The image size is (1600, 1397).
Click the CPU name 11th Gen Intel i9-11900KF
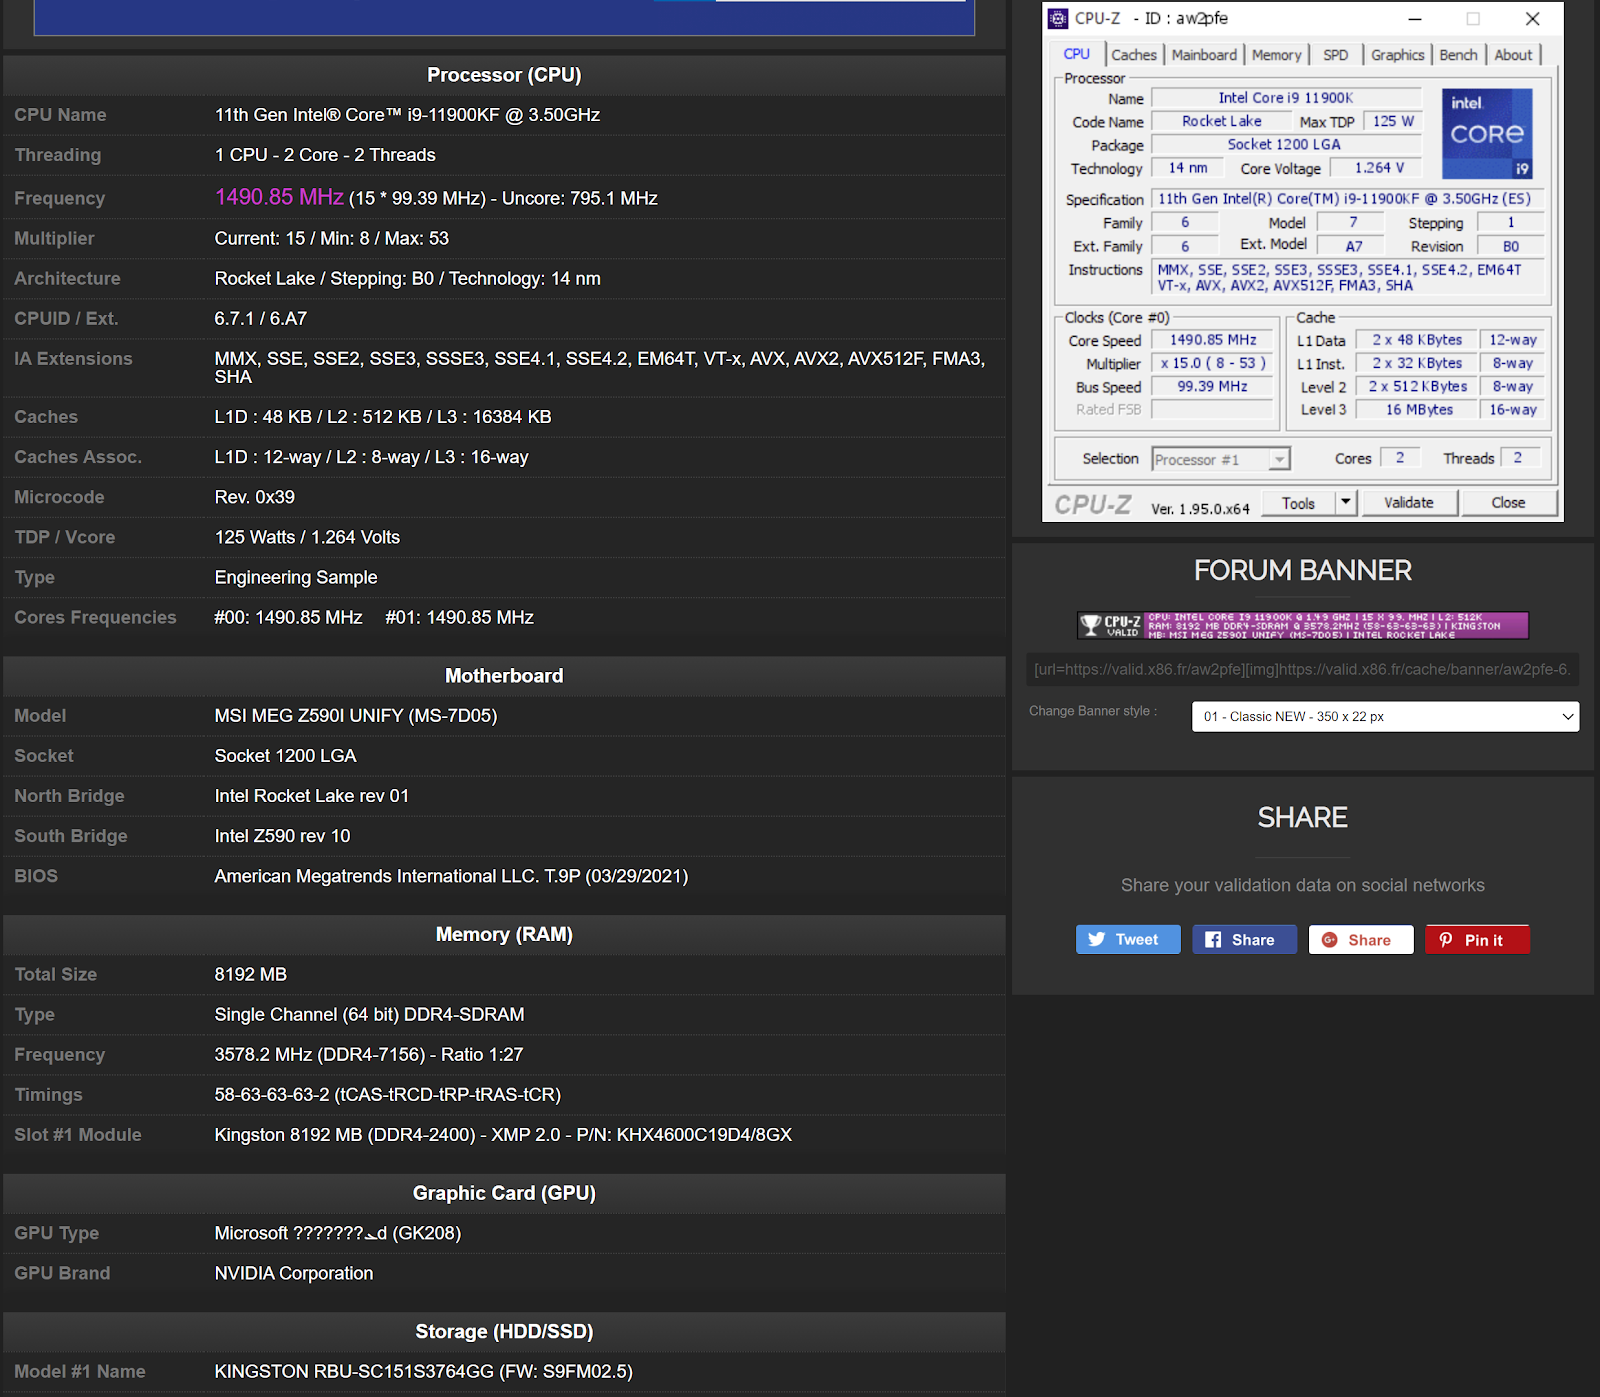point(407,115)
